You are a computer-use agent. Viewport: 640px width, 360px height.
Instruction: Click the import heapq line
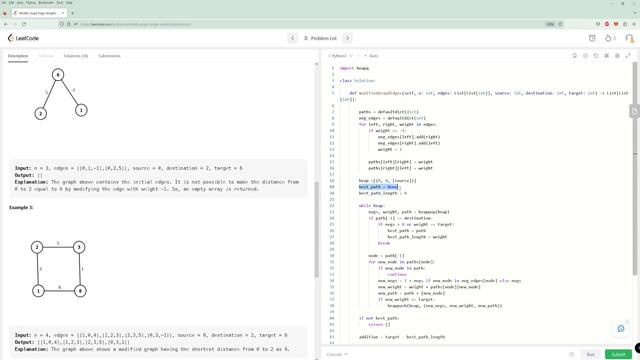click(x=354, y=68)
